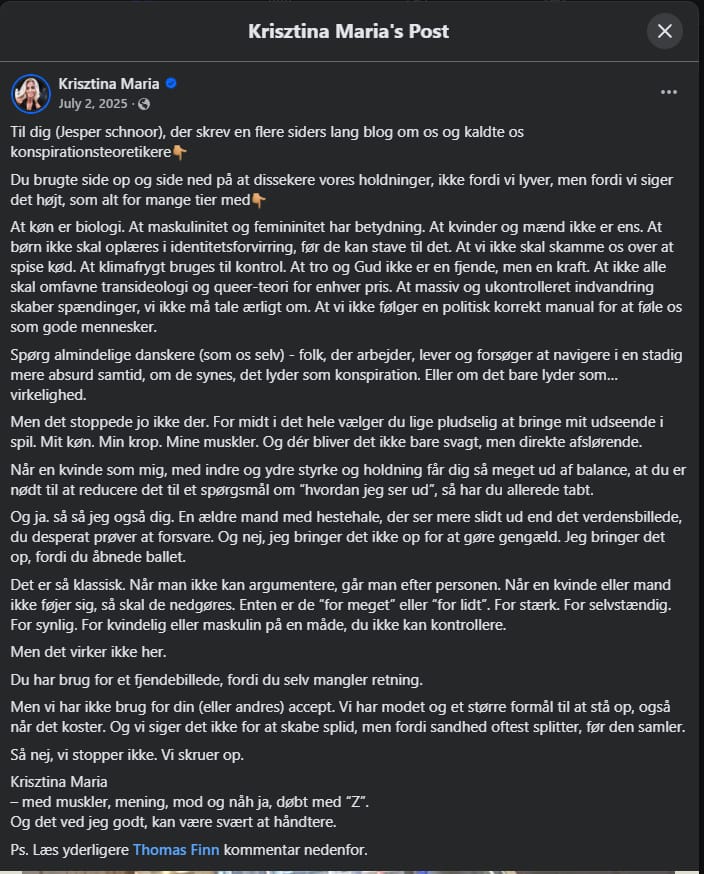704x874 pixels.
Task: Click paragraph beginning "Spørg almindelige danskere"
Action: (x=340, y=375)
